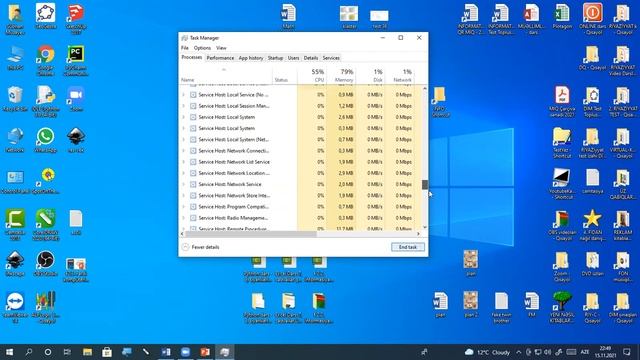Open the Control Panel desktop icon
This screenshot has height=360, width=640.
tap(15, 181)
